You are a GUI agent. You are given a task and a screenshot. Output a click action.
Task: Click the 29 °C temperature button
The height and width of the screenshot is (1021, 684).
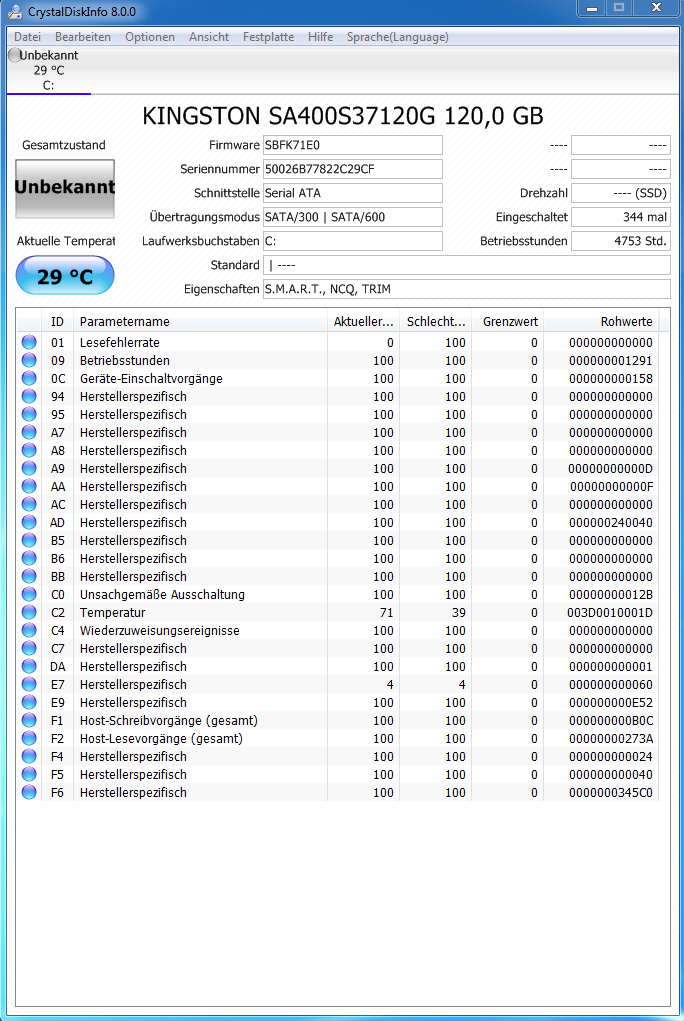[x=65, y=275]
